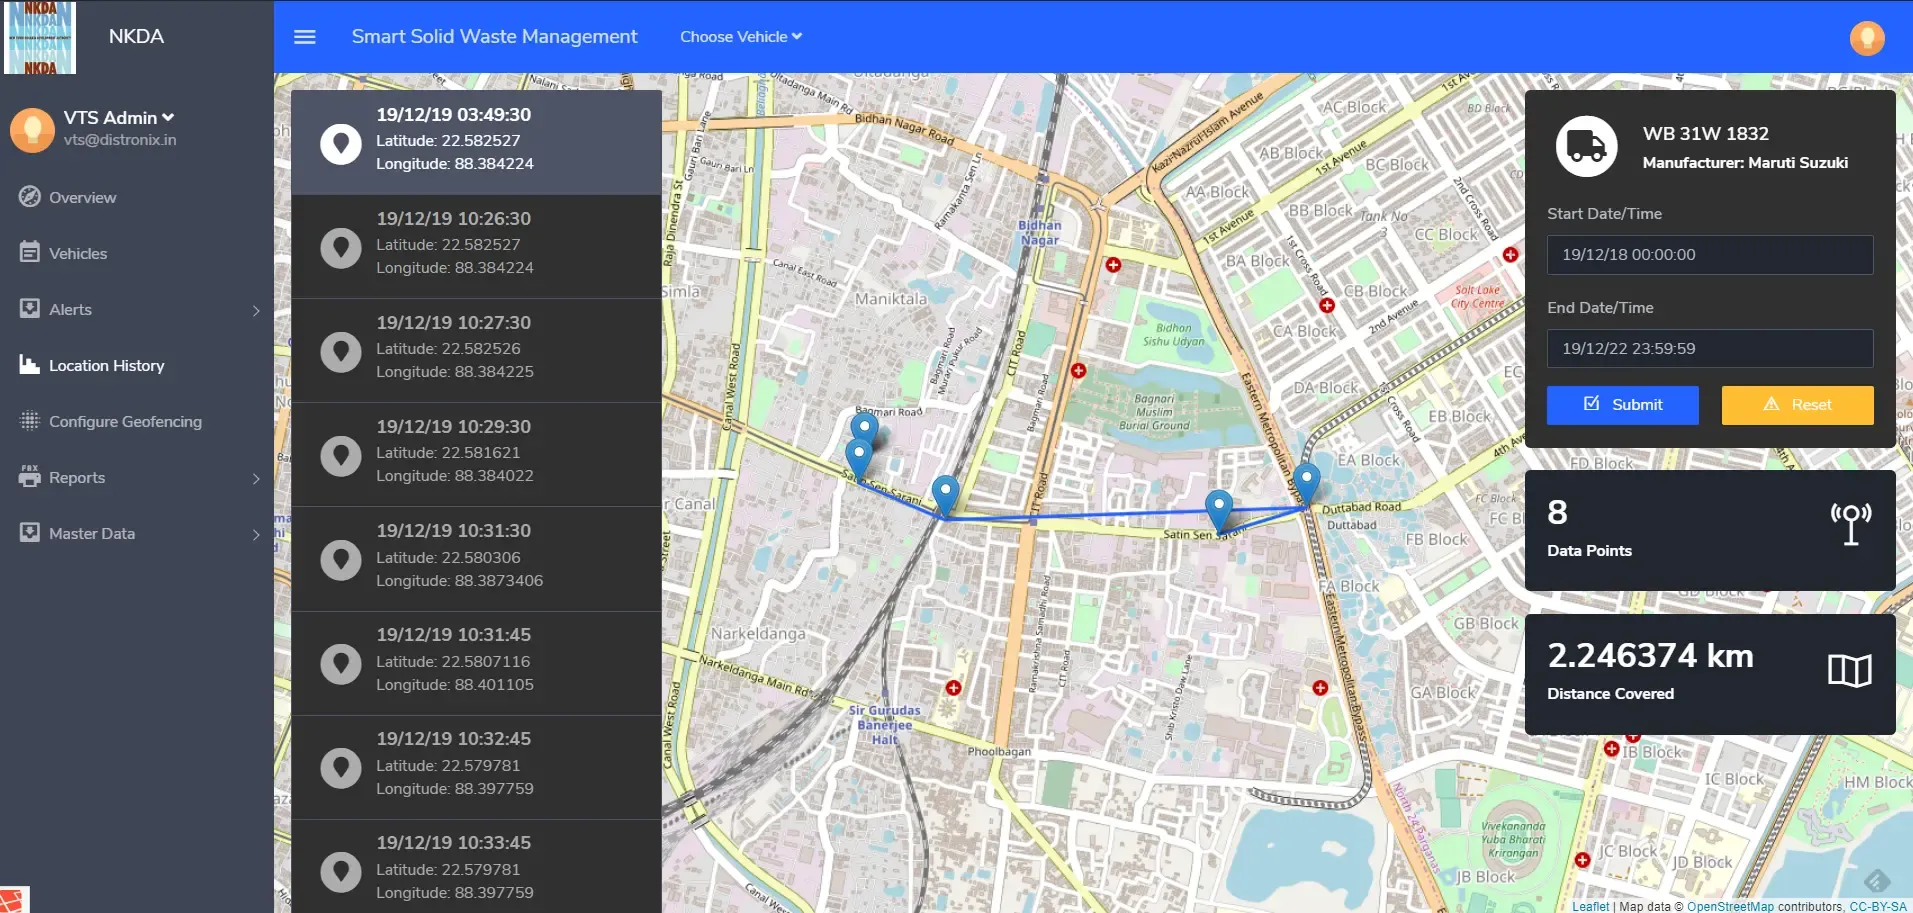Image resolution: width=1913 pixels, height=913 pixels.
Task: Click the Location History icon
Action: point(26,365)
